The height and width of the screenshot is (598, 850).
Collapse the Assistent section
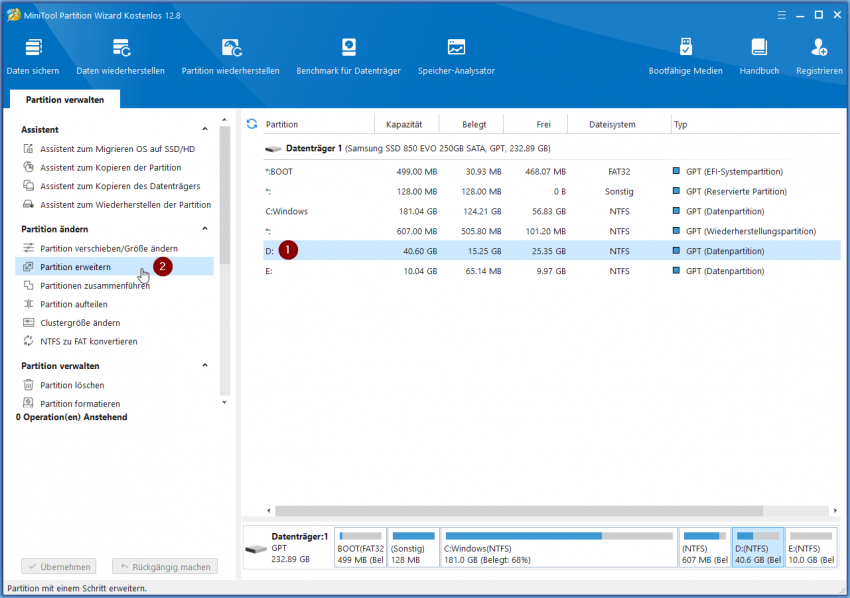click(206, 128)
